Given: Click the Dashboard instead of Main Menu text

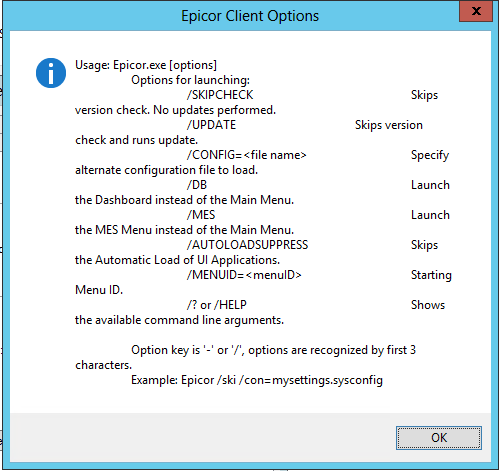Looking at the screenshot, I should [184, 200].
